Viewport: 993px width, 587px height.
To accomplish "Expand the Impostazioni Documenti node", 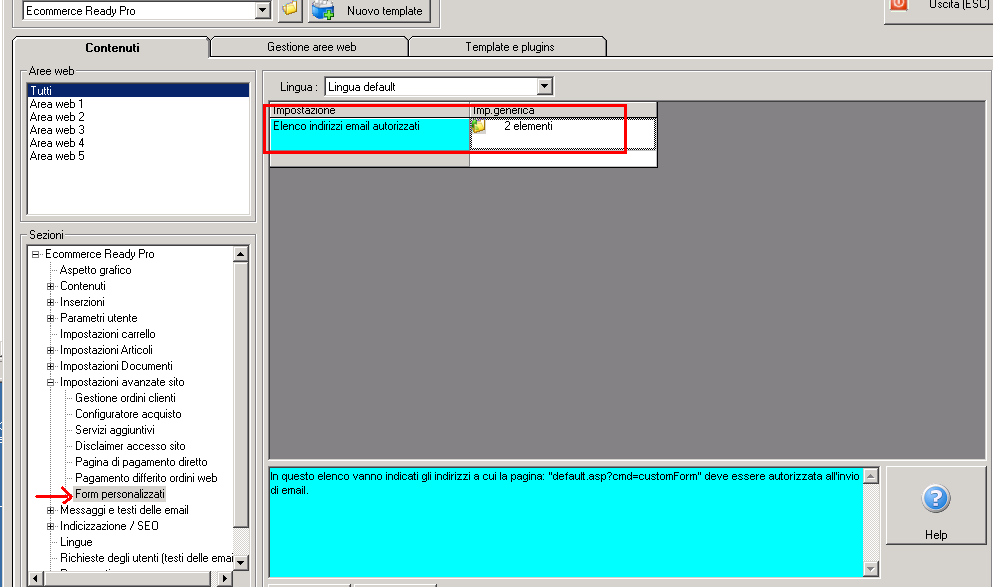I will [x=51, y=366].
